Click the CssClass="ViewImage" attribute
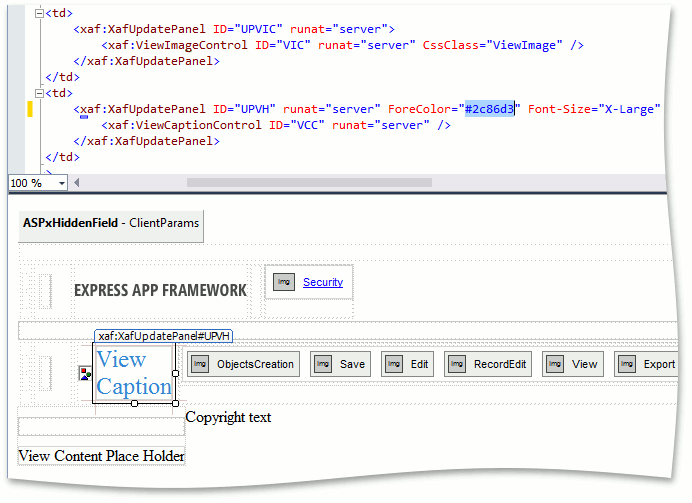 coord(493,45)
